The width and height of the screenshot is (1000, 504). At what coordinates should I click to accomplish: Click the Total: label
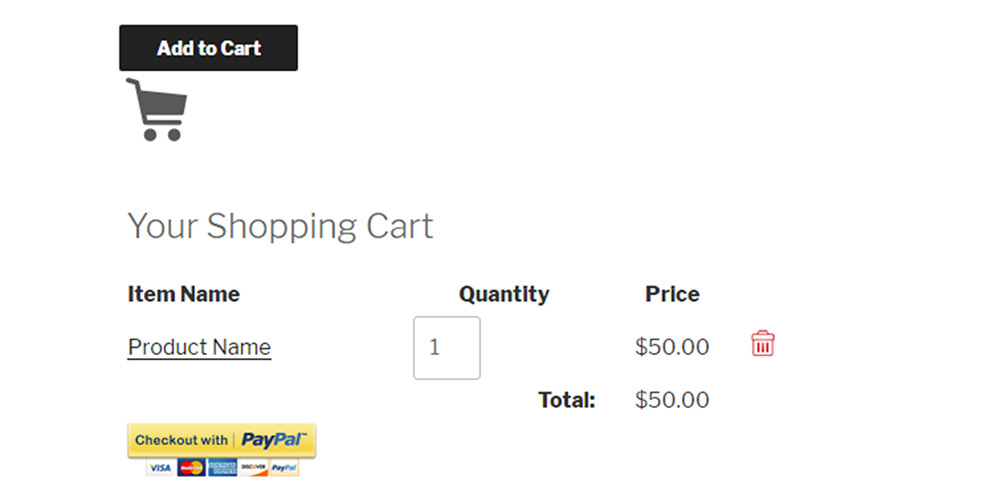(x=566, y=400)
